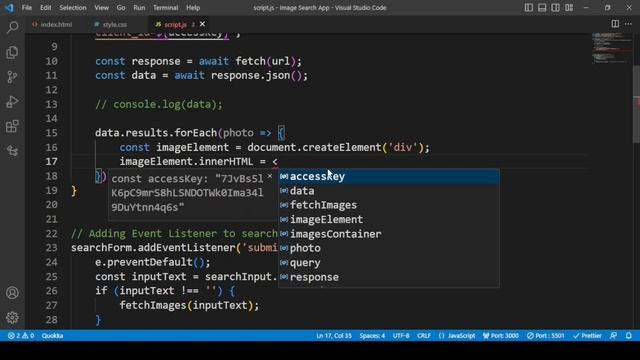Click line number 22 in the gutter

[51, 233]
